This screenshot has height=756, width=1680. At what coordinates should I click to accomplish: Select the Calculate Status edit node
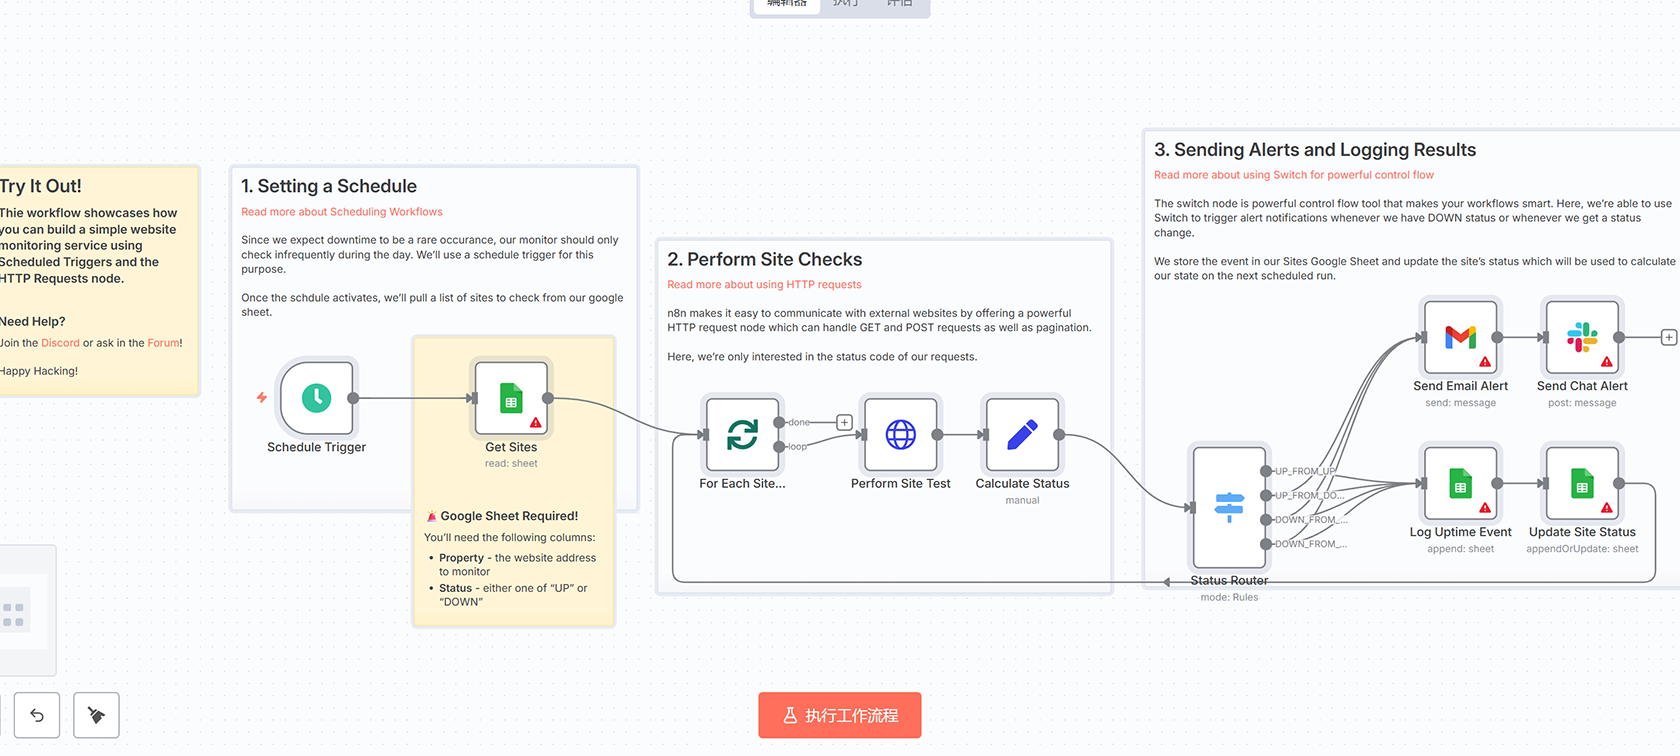1022,434
